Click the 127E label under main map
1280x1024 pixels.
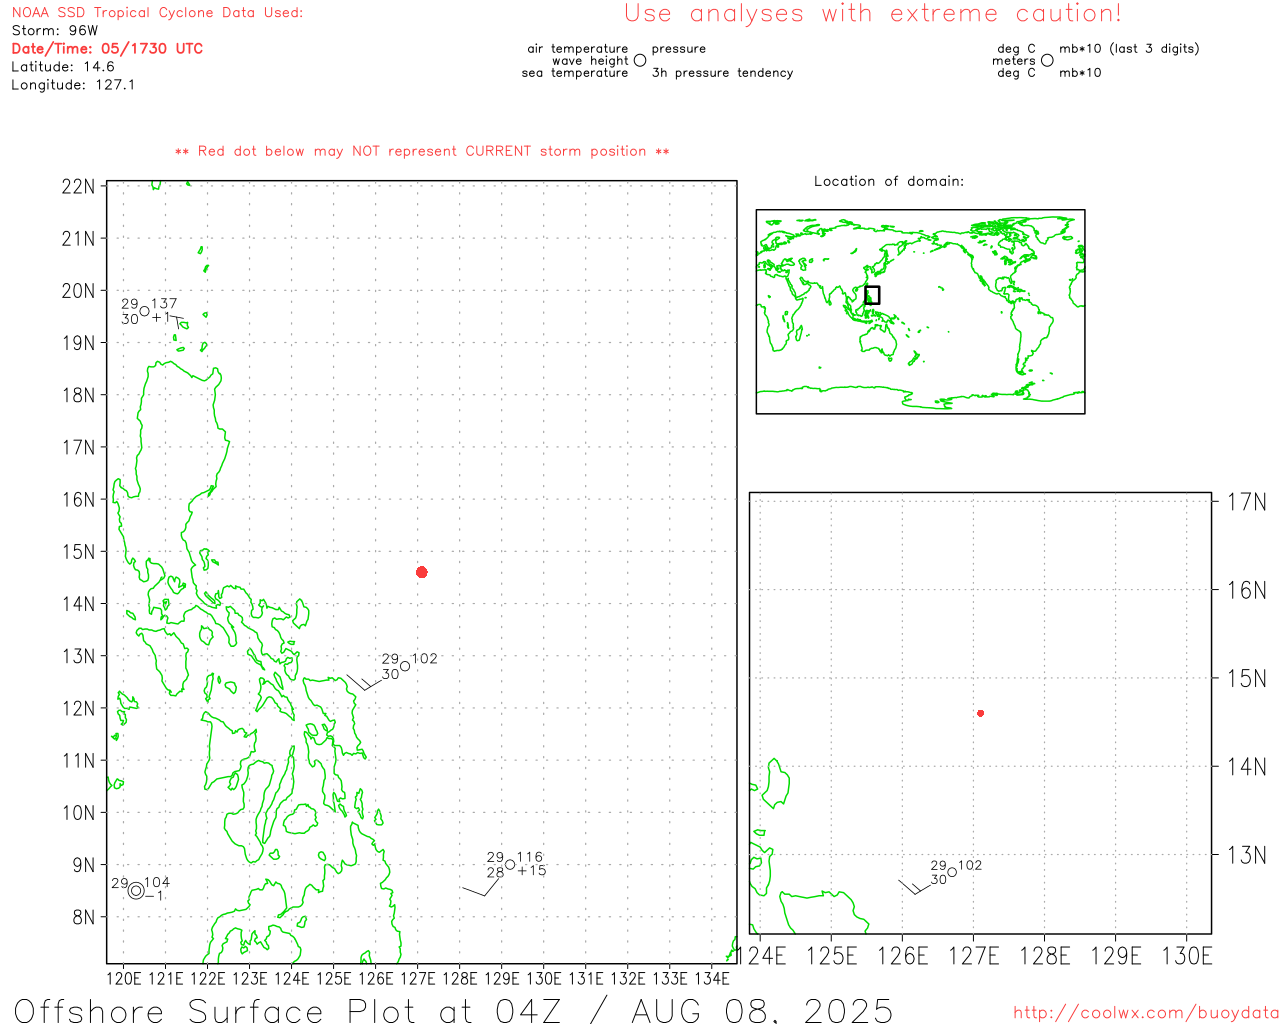click(x=418, y=978)
